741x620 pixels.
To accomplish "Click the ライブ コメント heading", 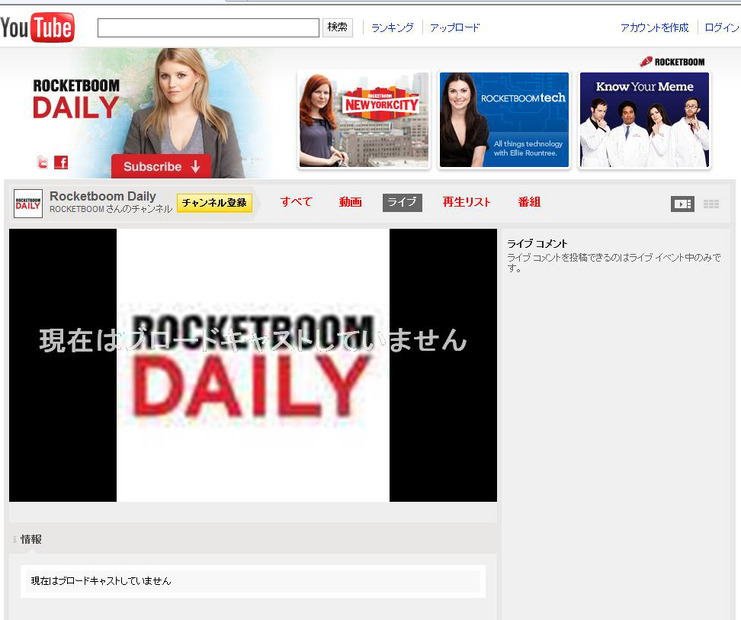I will [537, 244].
